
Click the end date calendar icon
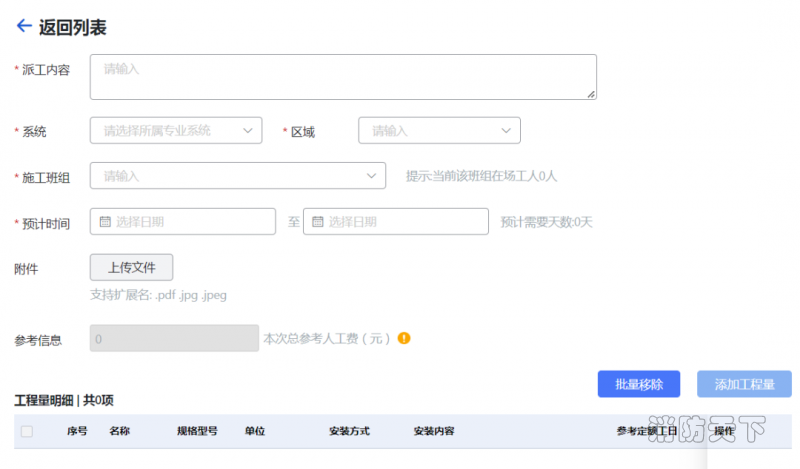click(x=318, y=222)
